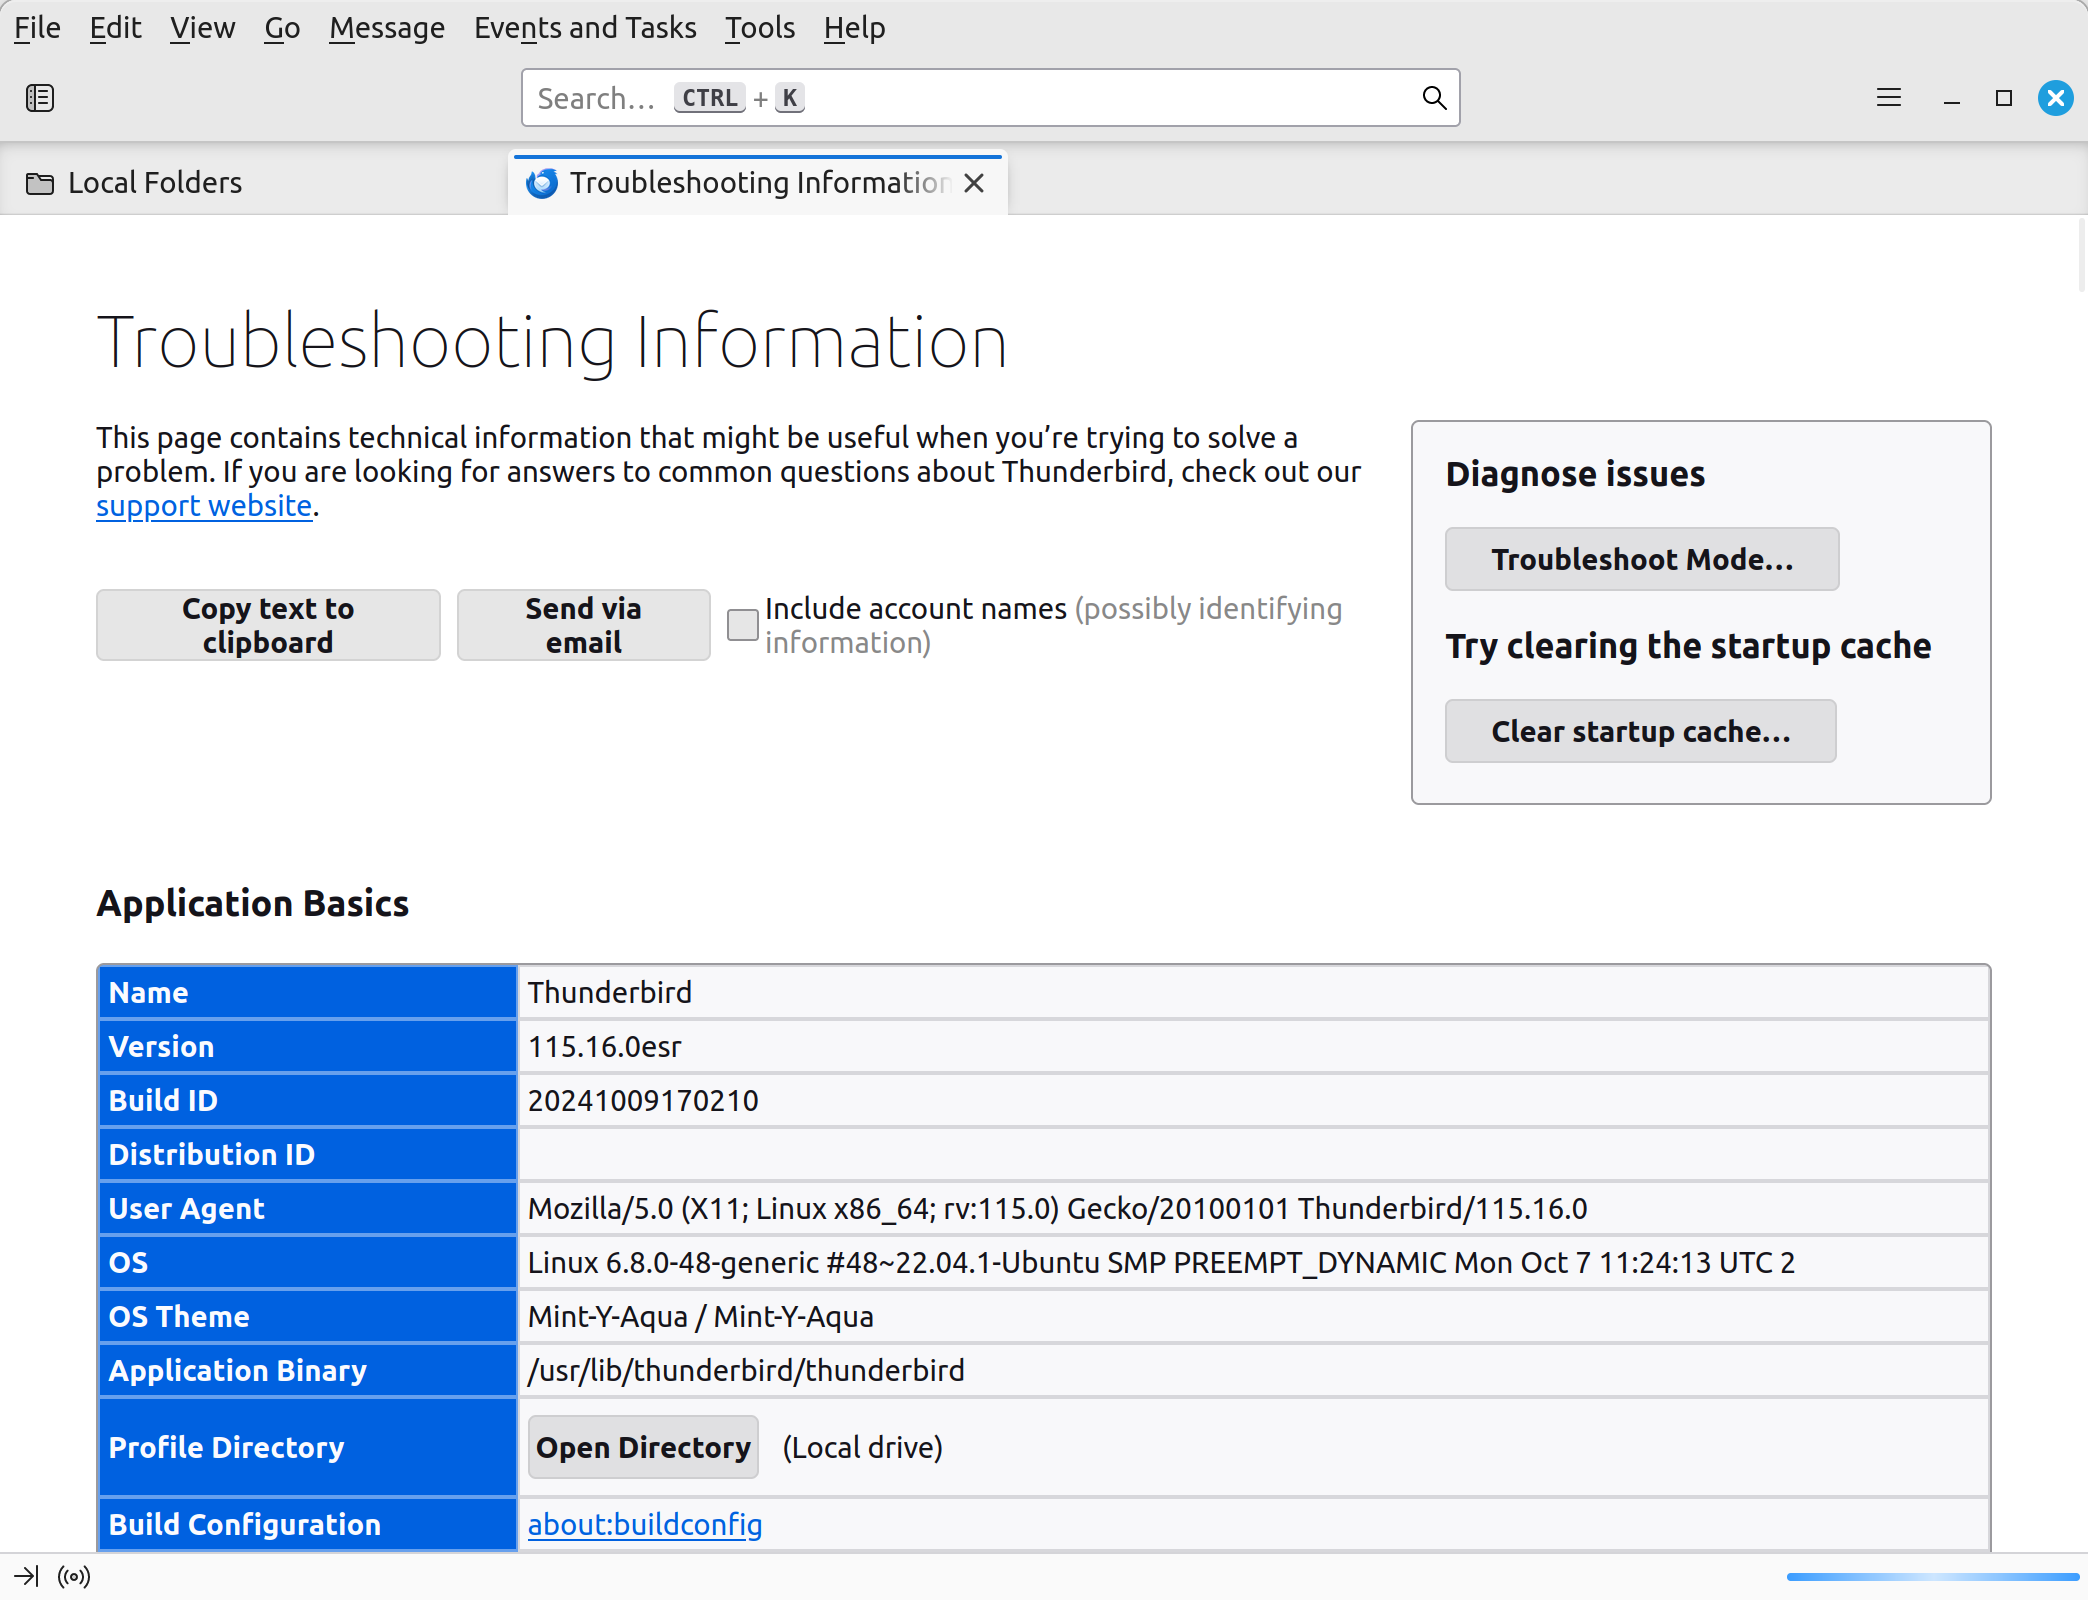
Task: Click Send via email button
Action: click(584, 625)
